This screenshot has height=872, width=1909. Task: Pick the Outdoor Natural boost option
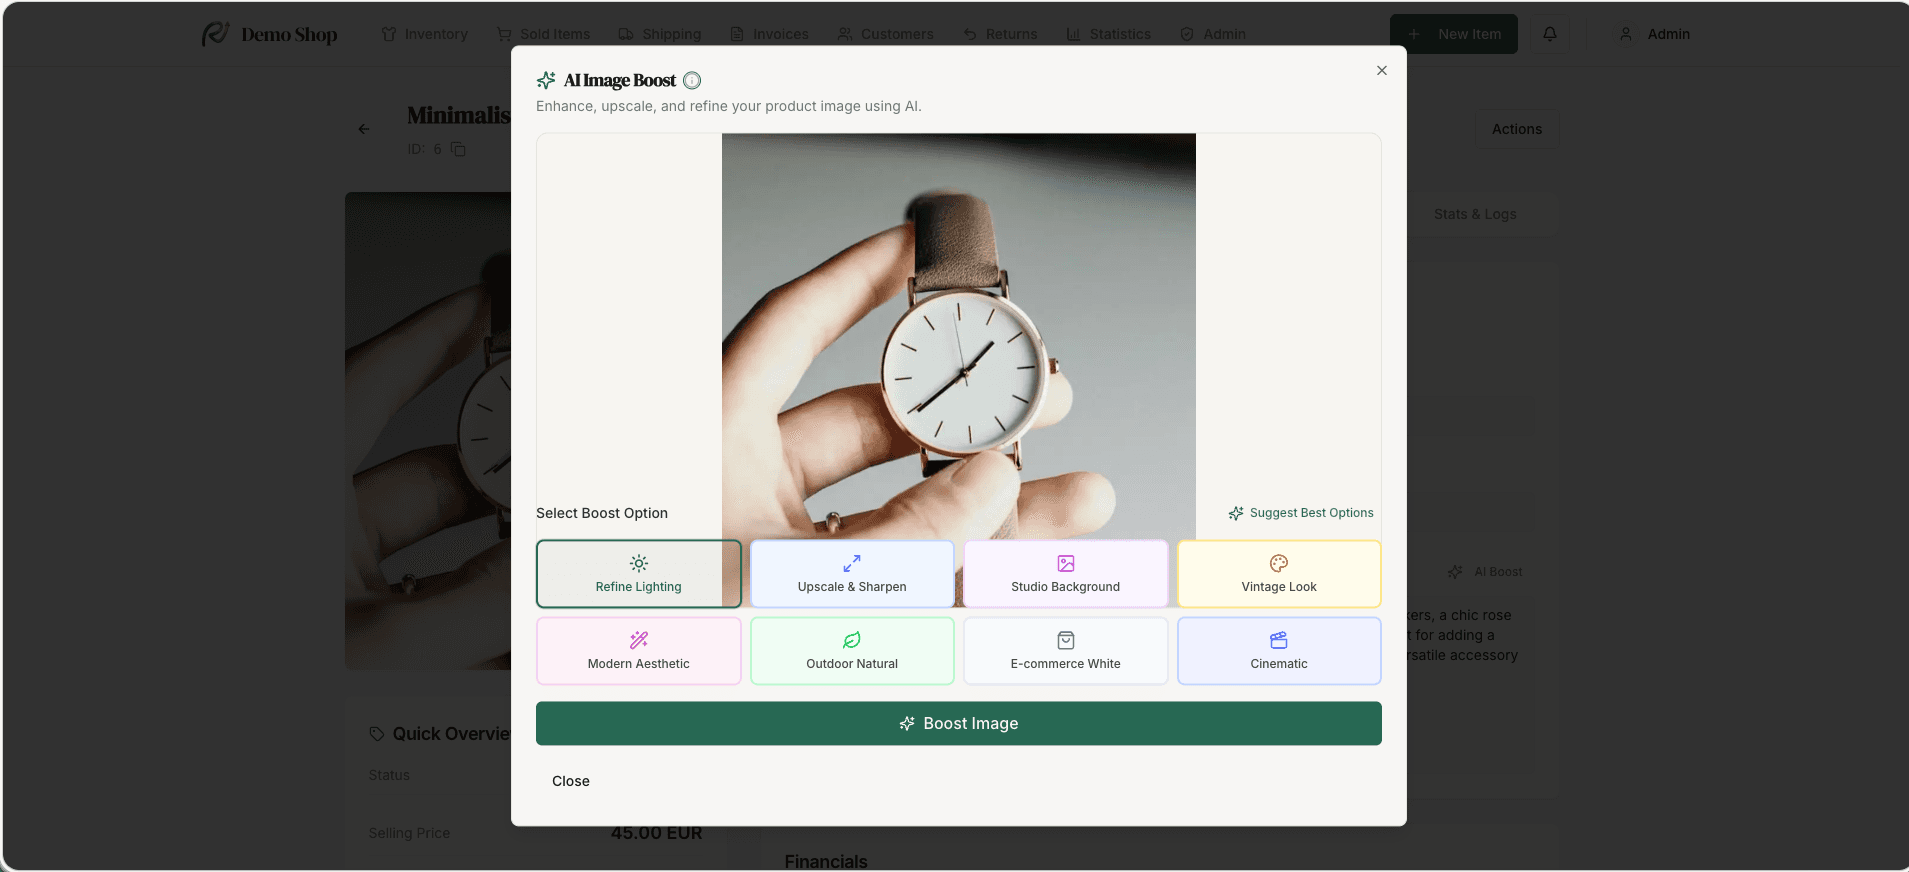pos(852,651)
